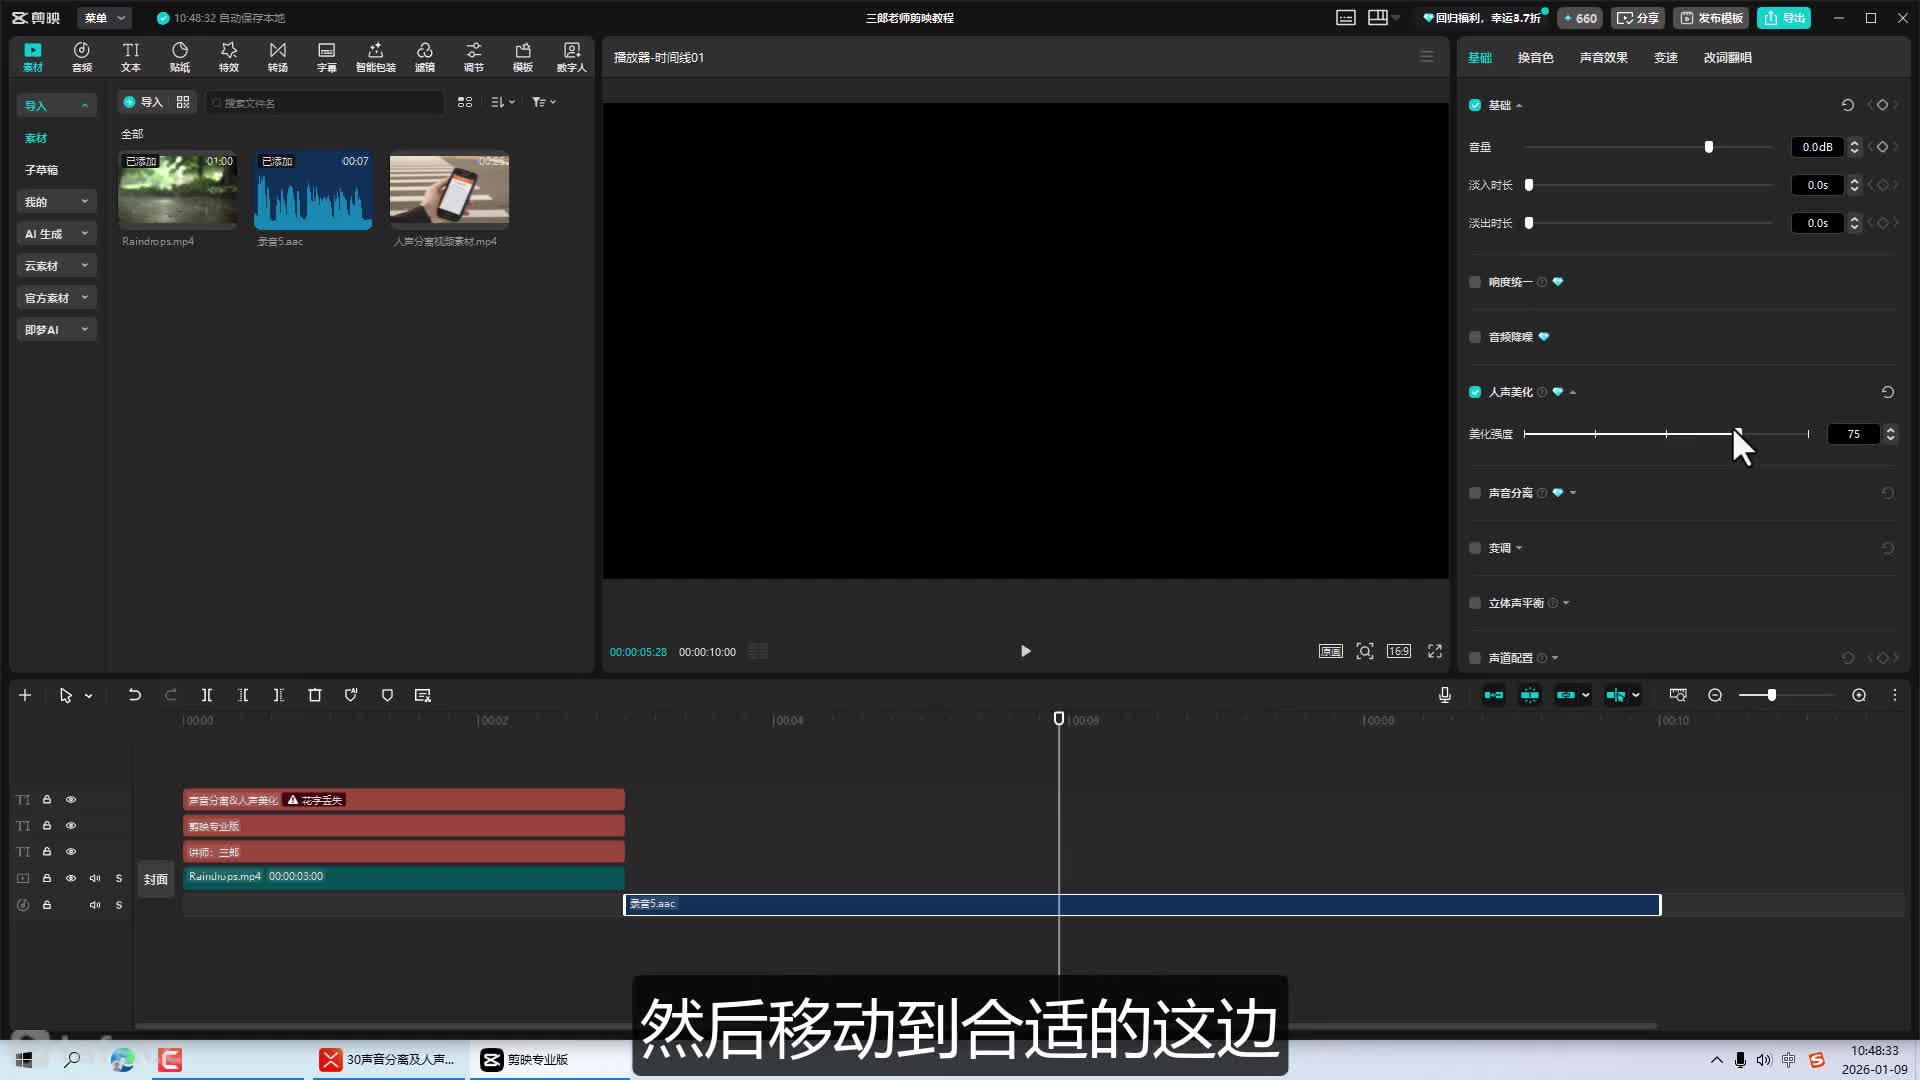Screen dimensions: 1920x1080
Task: Enable the 声音分离 checkbox
Action: 1475,493
